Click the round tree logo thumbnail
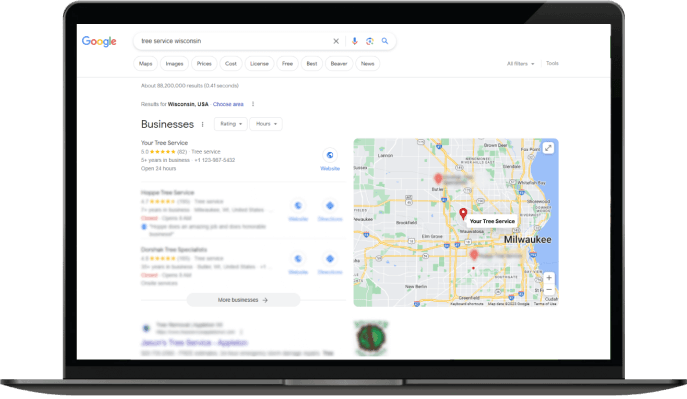The image size is (687, 399). 371,338
